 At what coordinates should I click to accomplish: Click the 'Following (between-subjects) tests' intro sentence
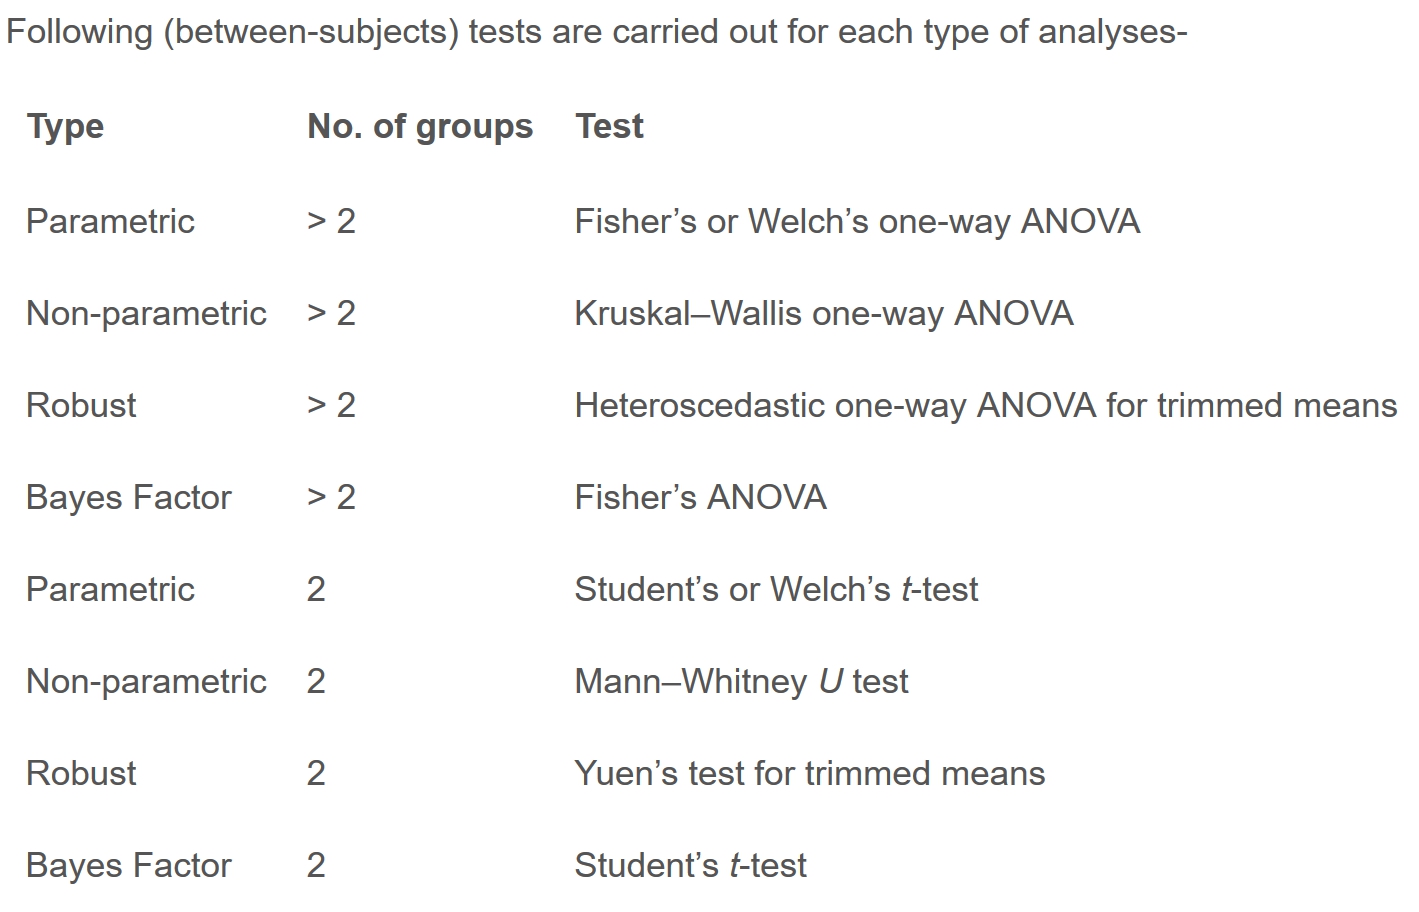[596, 32]
